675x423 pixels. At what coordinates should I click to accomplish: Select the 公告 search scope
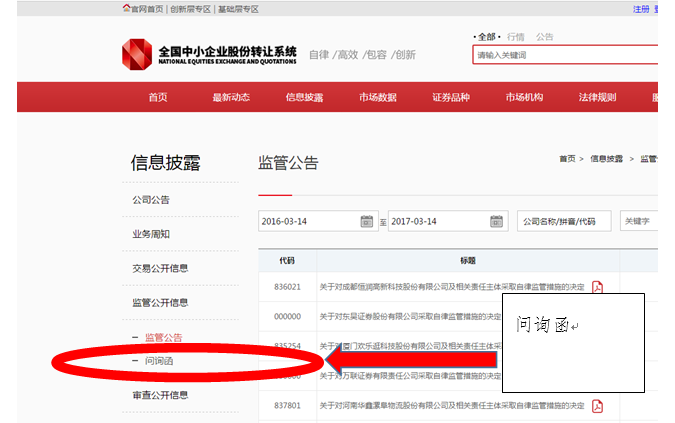545,37
